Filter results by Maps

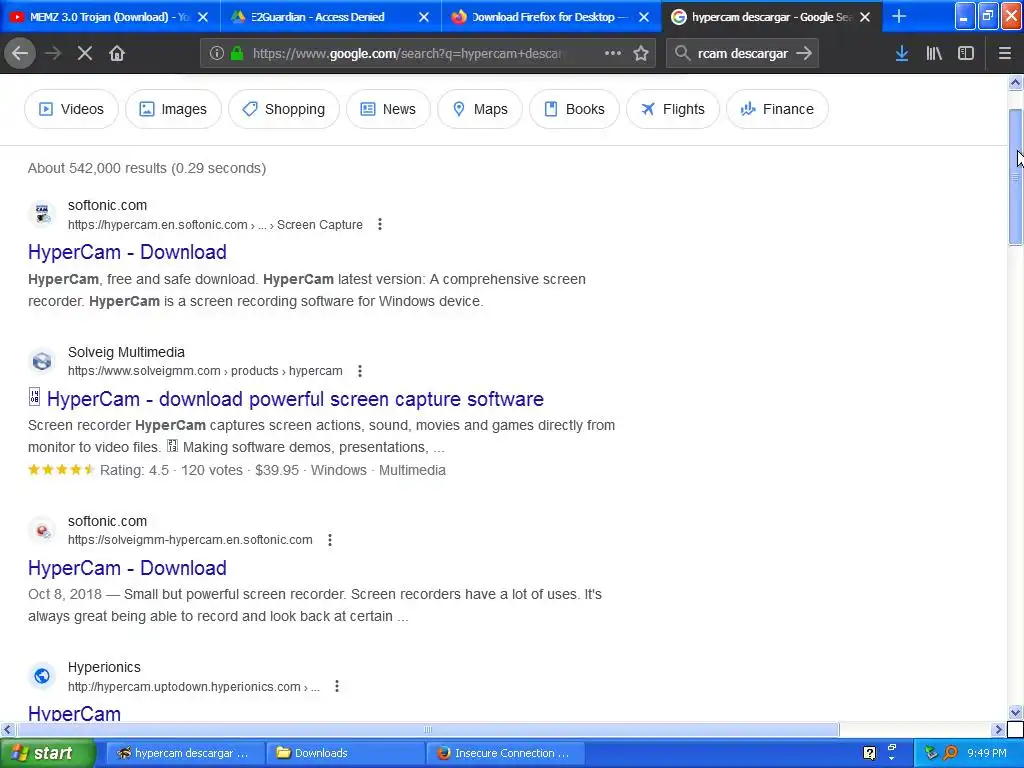click(480, 109)
